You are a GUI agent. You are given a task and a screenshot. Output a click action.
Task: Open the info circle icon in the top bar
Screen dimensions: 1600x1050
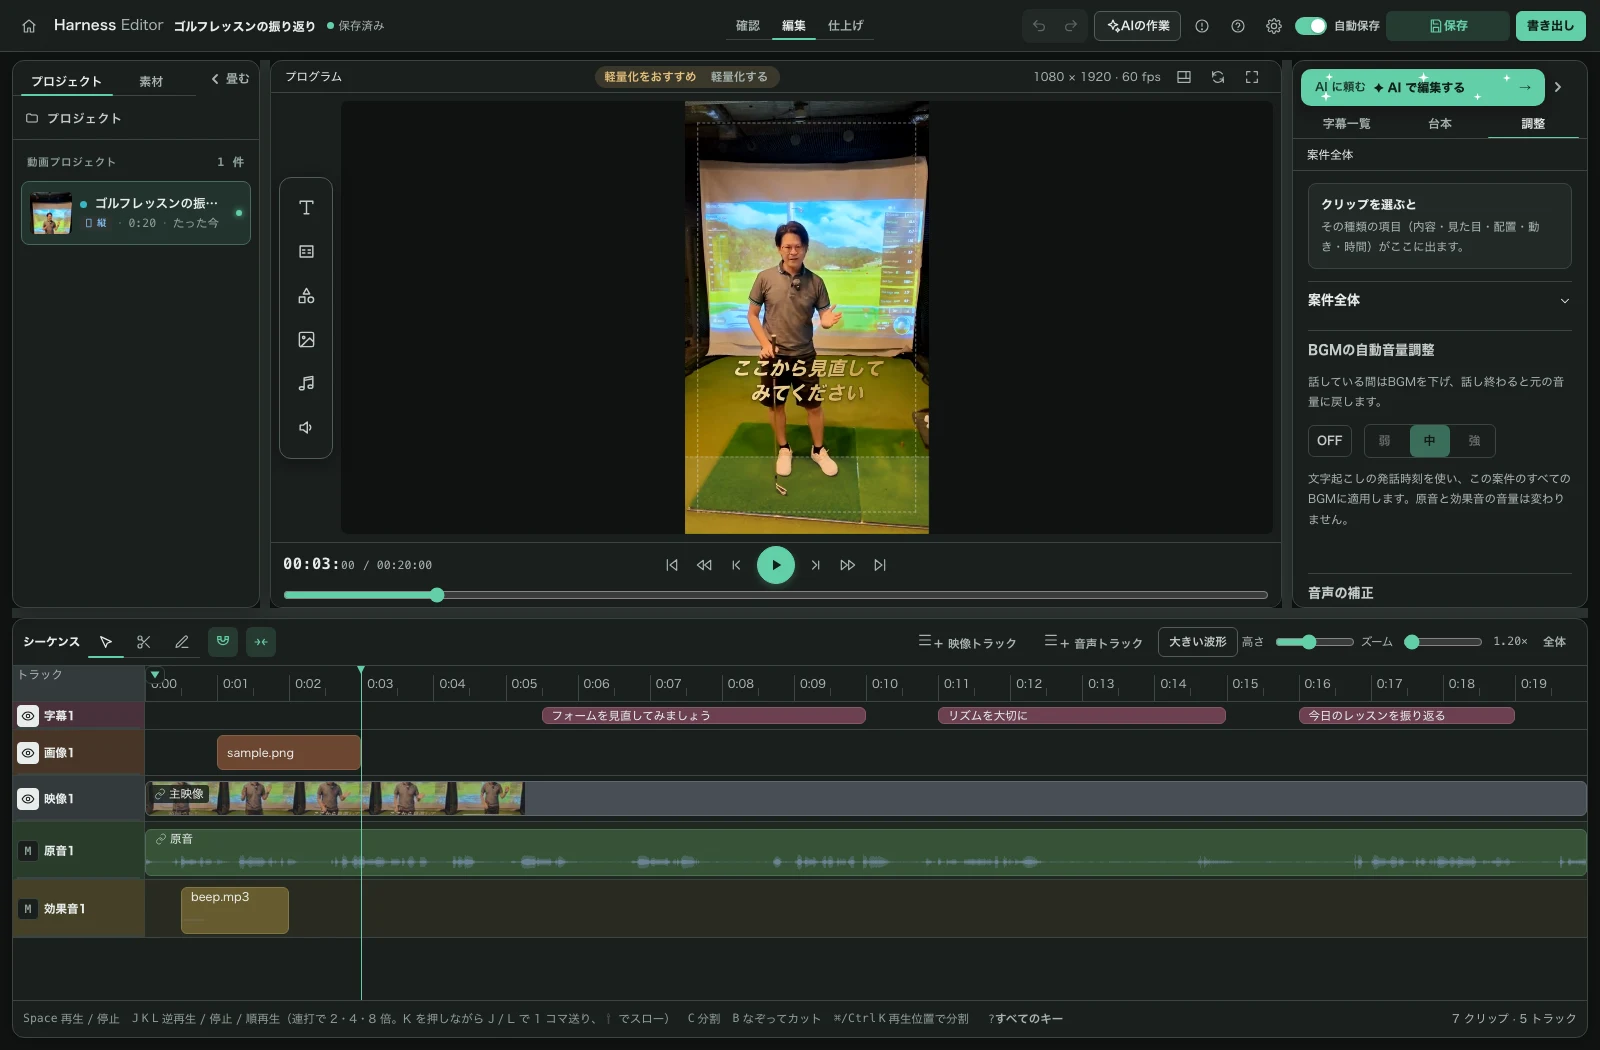pos(1202,26)
